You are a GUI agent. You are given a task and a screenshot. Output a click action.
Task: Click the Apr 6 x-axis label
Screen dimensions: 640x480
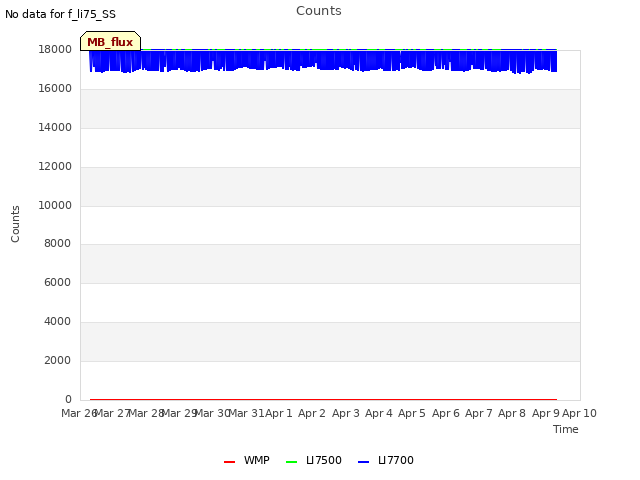[446, 413]
